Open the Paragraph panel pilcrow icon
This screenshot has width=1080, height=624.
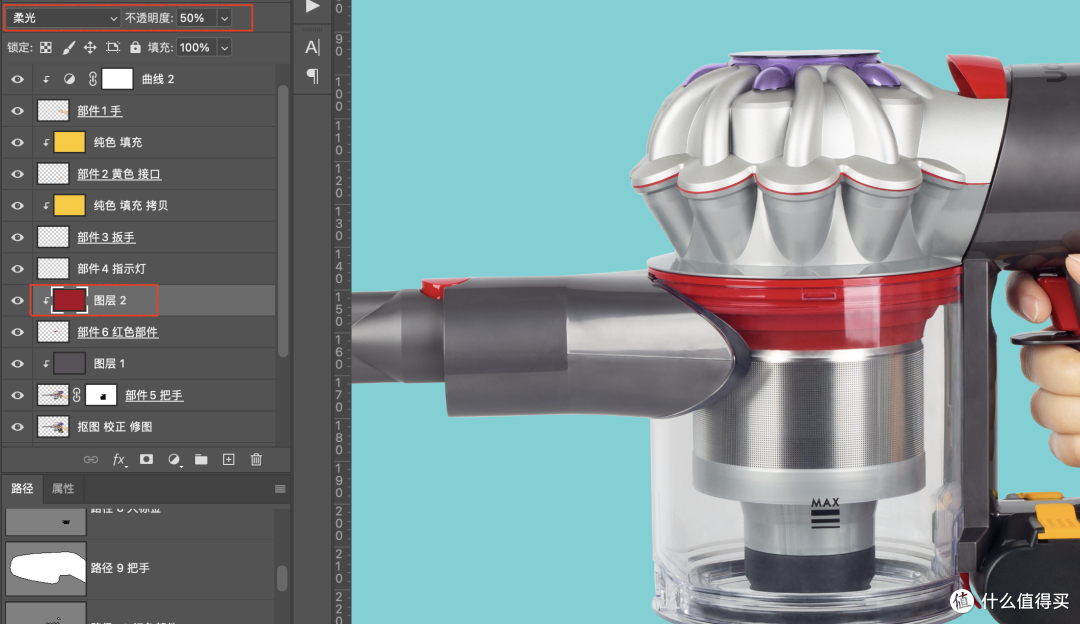[313, 76]
